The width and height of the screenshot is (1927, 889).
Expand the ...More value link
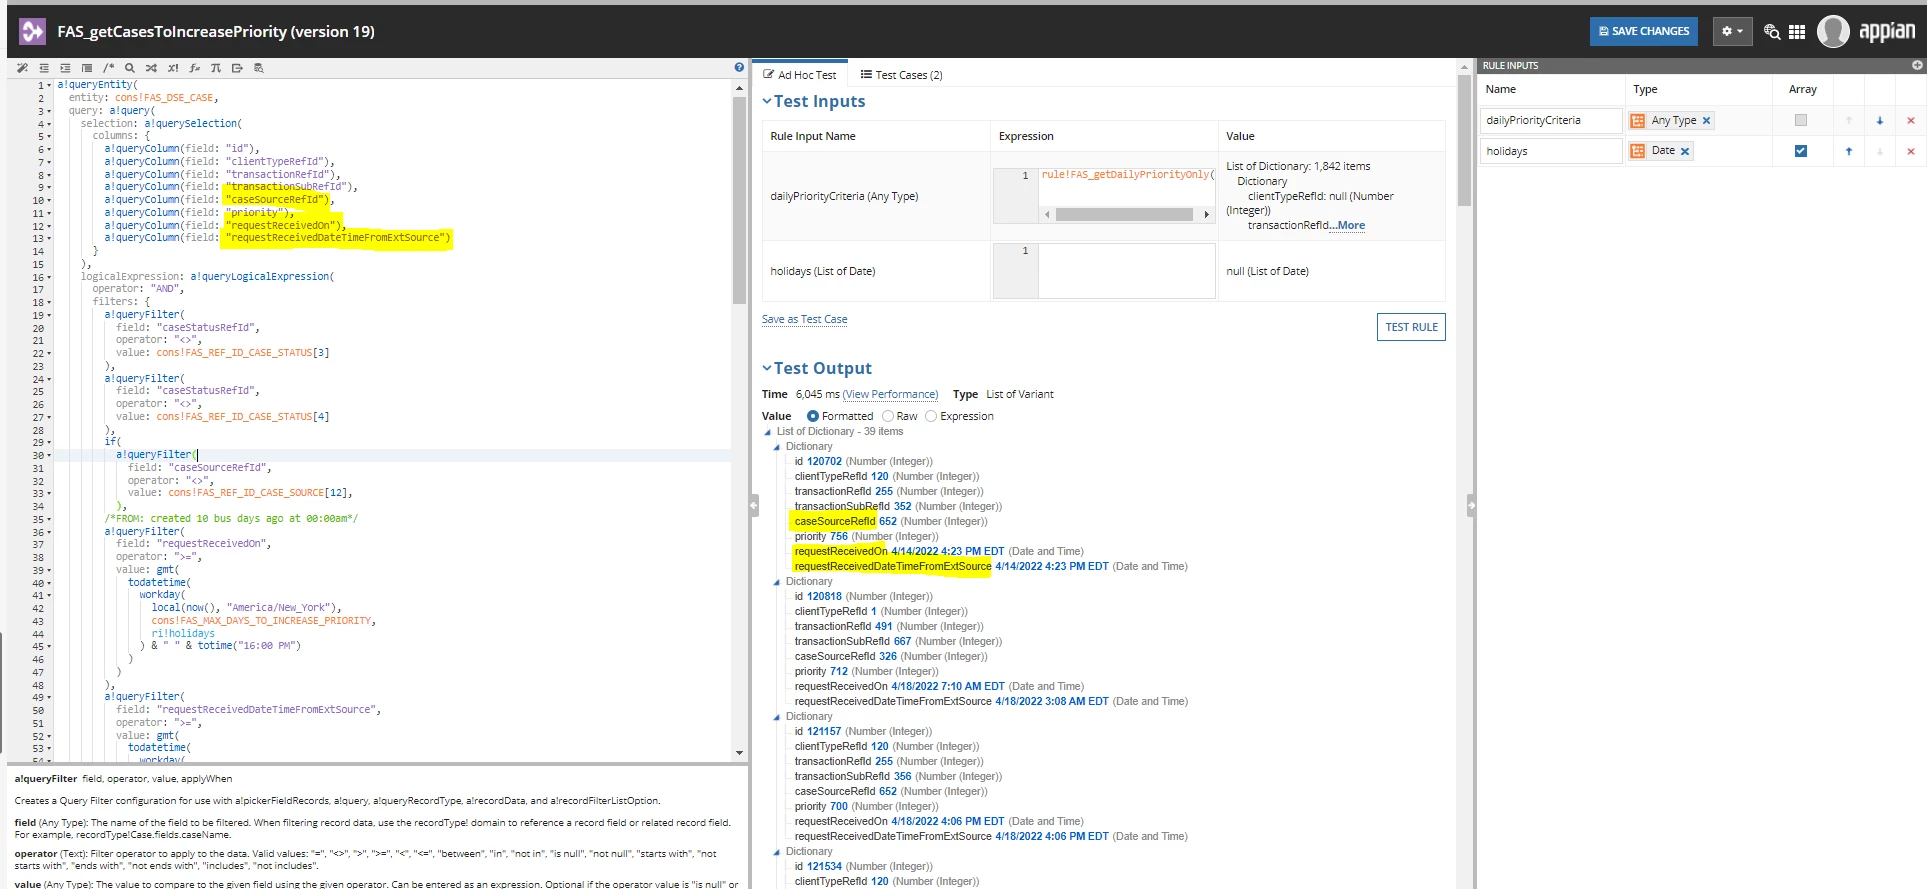[x=1347, y=225]
